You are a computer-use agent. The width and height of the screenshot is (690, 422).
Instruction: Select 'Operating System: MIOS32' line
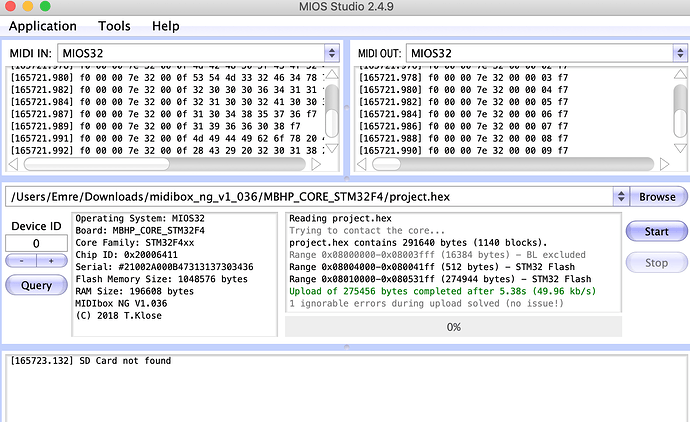(140, 218)
